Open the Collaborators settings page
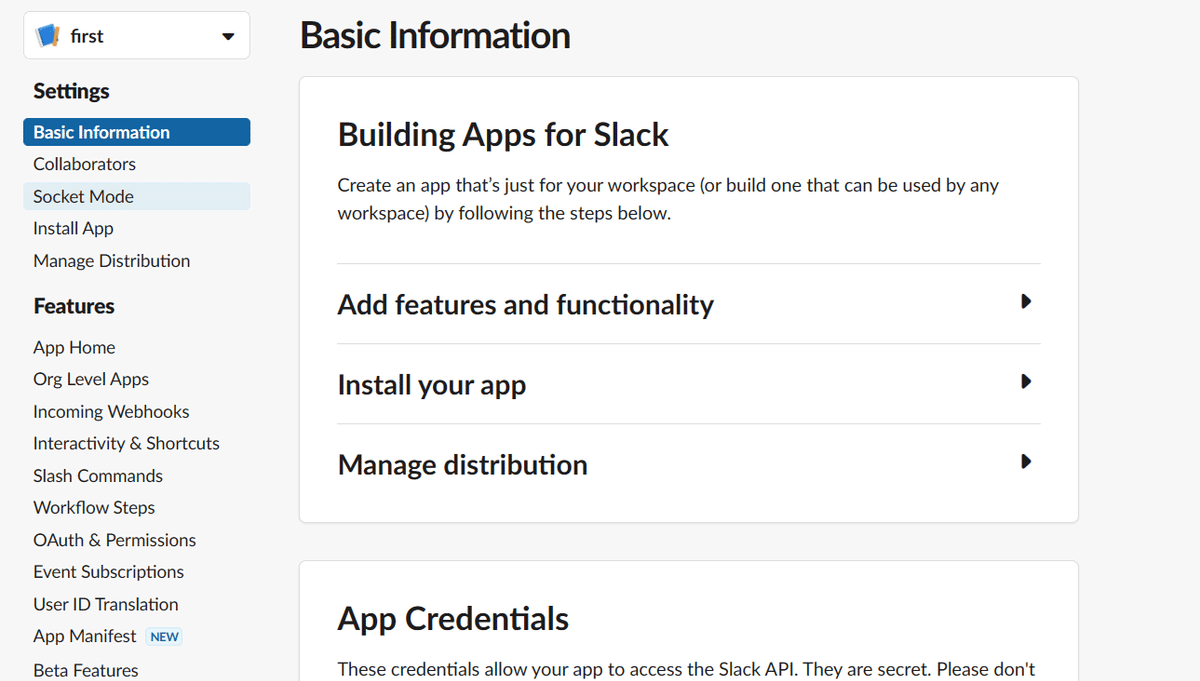 coord(84,164)
